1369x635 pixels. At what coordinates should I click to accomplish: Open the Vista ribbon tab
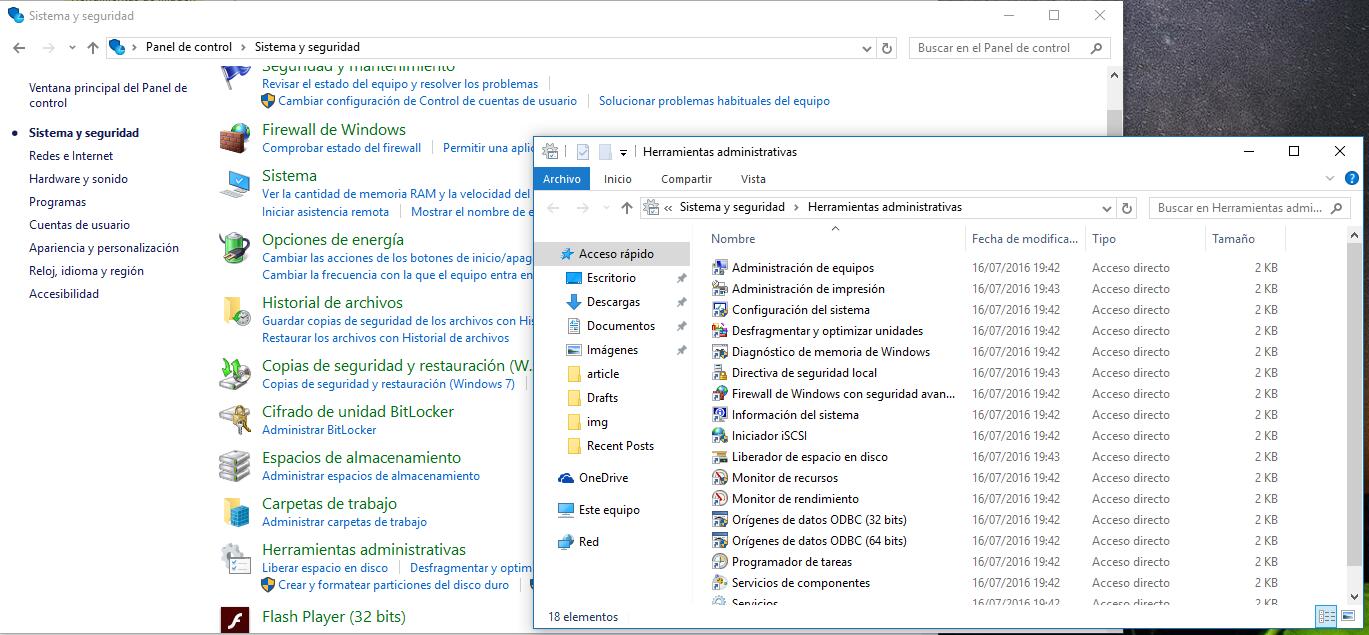tap(753, 179)
